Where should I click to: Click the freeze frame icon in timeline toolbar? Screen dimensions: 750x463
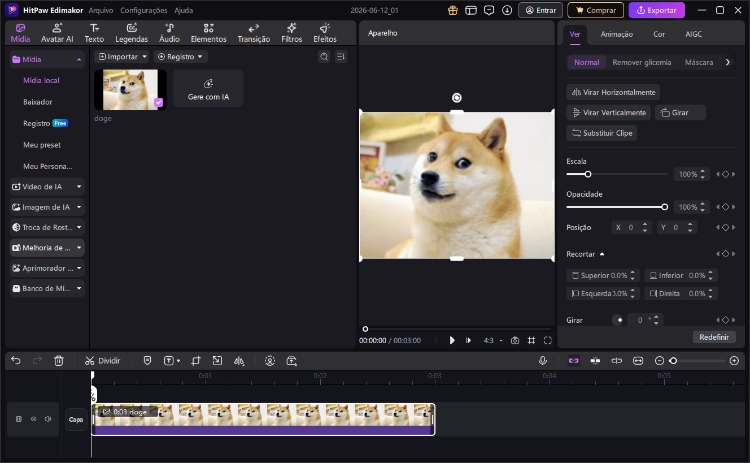click(291, 361)
